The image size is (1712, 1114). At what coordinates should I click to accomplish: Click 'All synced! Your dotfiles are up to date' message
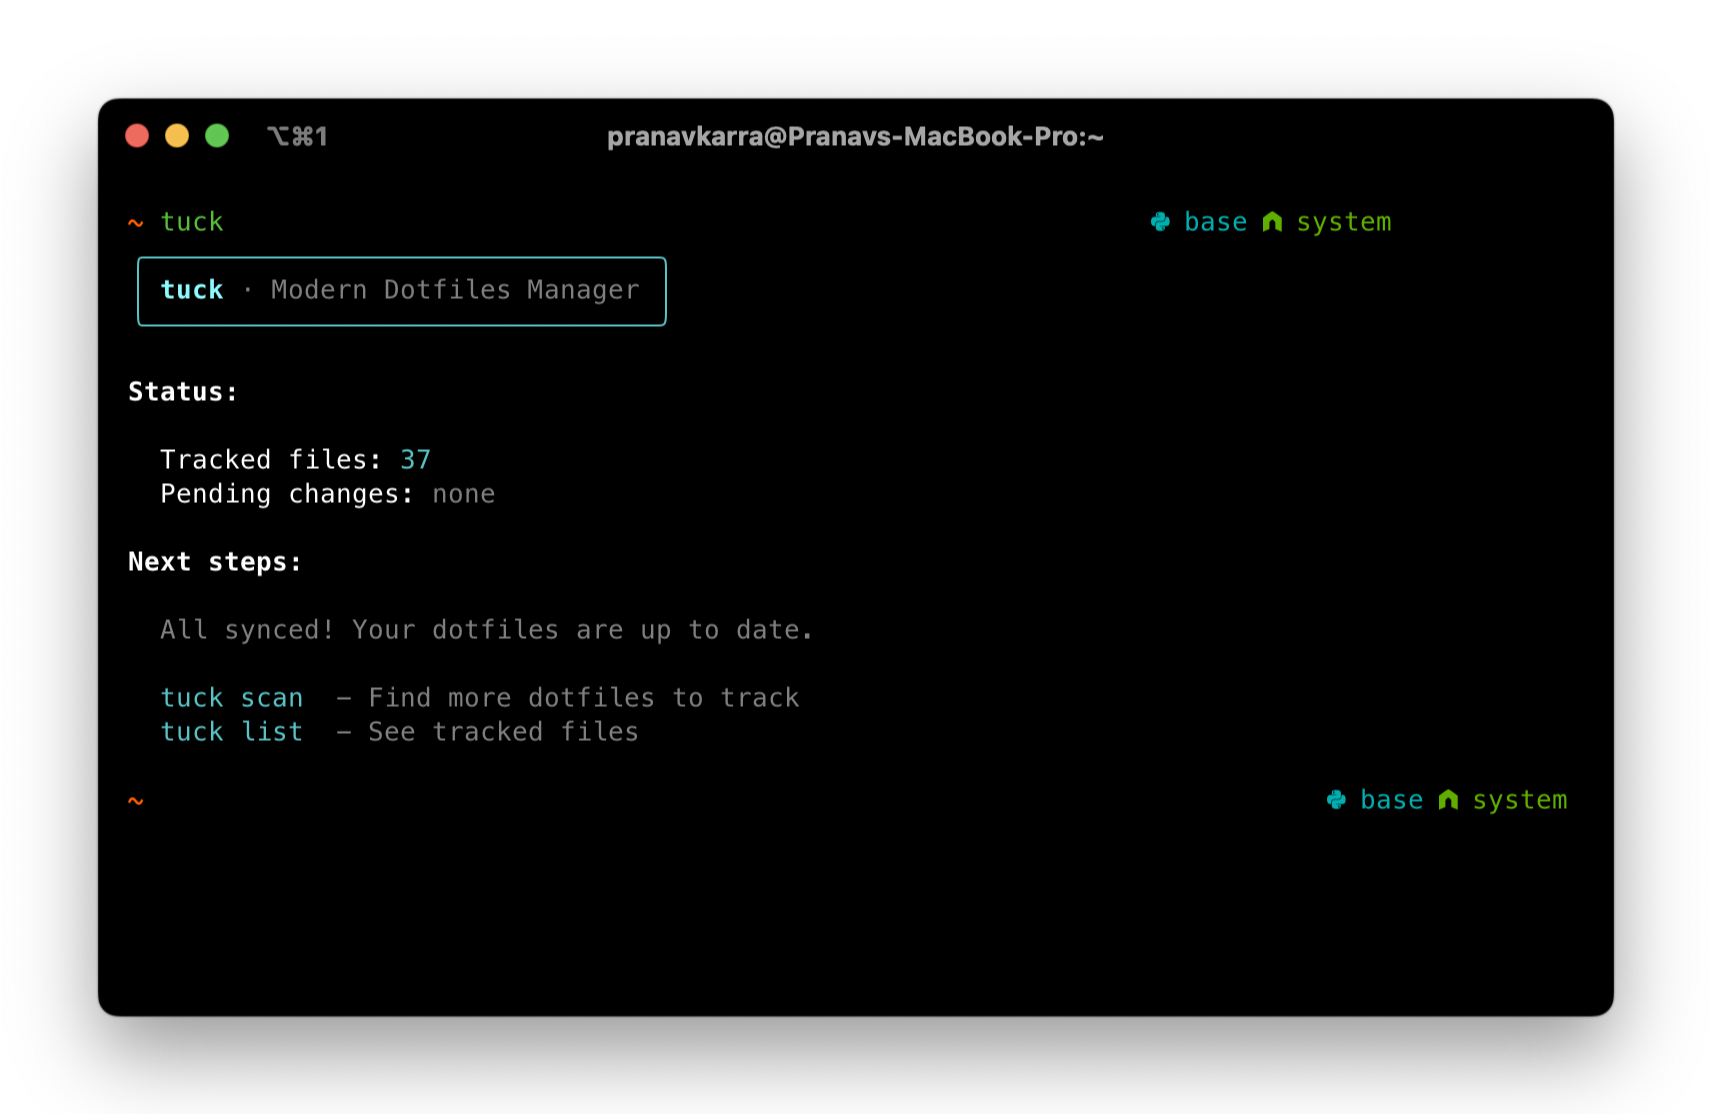[x=485, y=629]
